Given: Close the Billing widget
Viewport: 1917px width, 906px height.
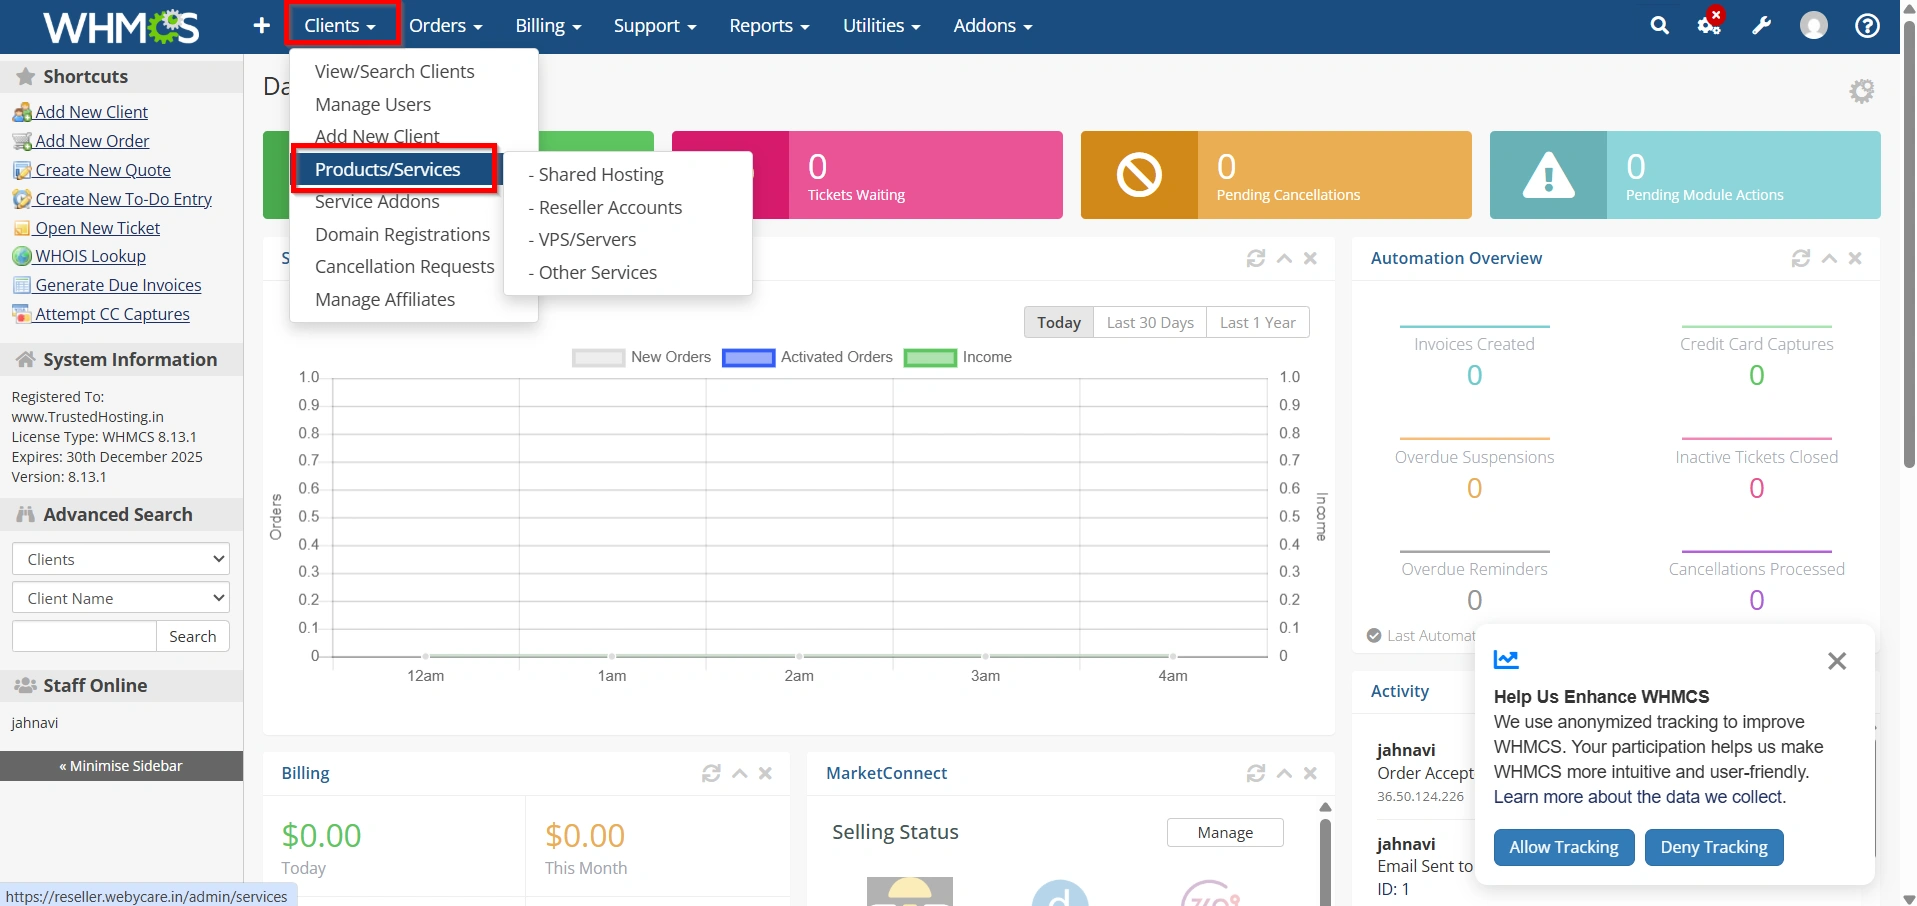Looking at the screenshot, I should coord(765,773).
